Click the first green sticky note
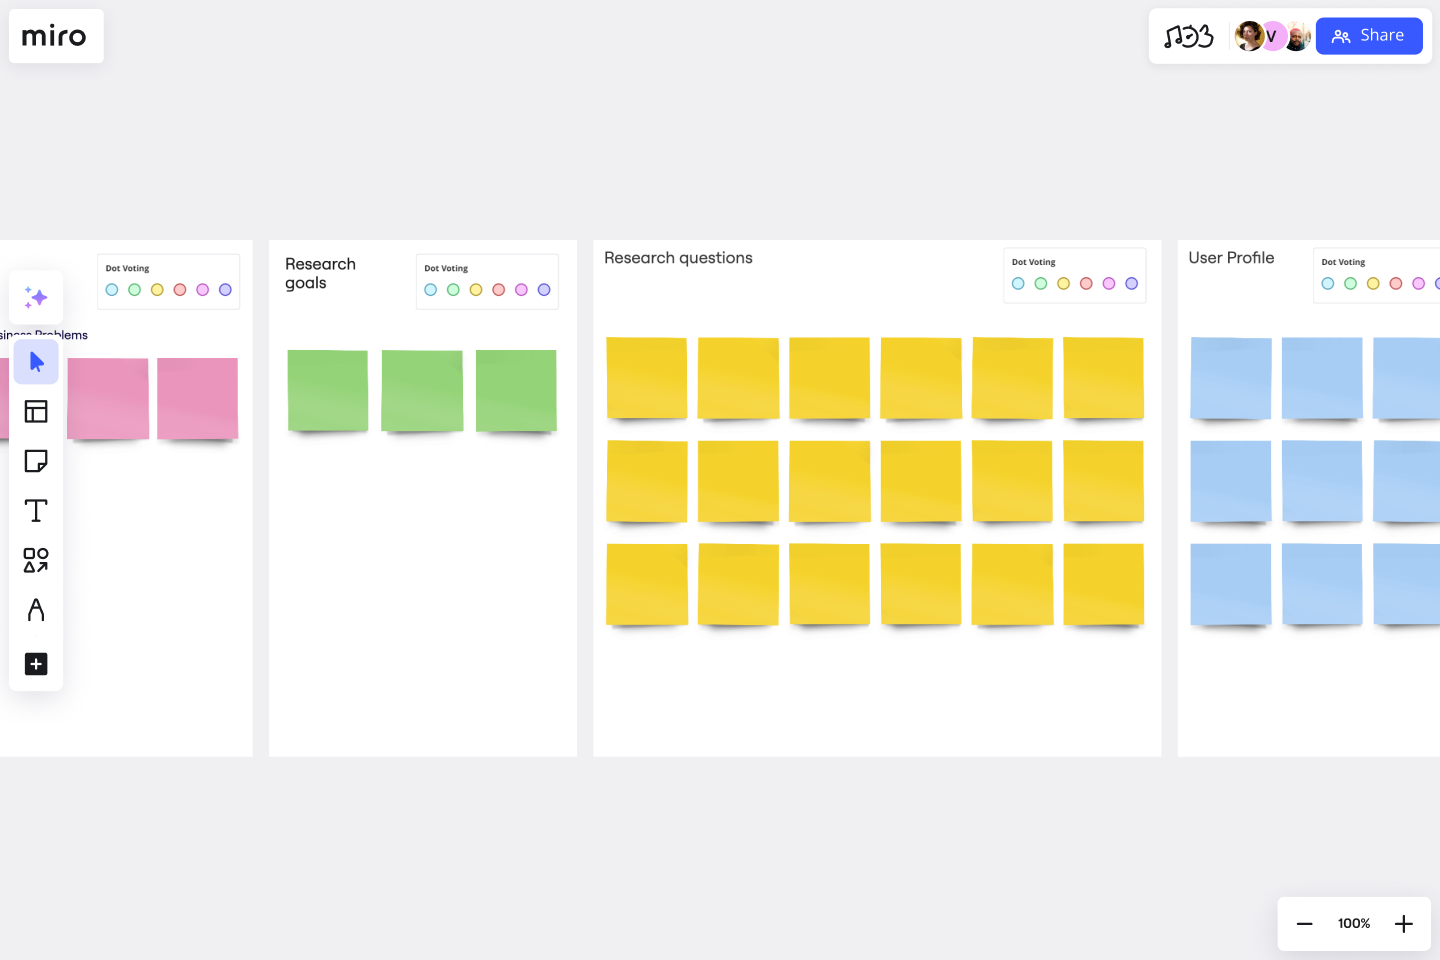1440x960 pixels. (x=328, y=390)
